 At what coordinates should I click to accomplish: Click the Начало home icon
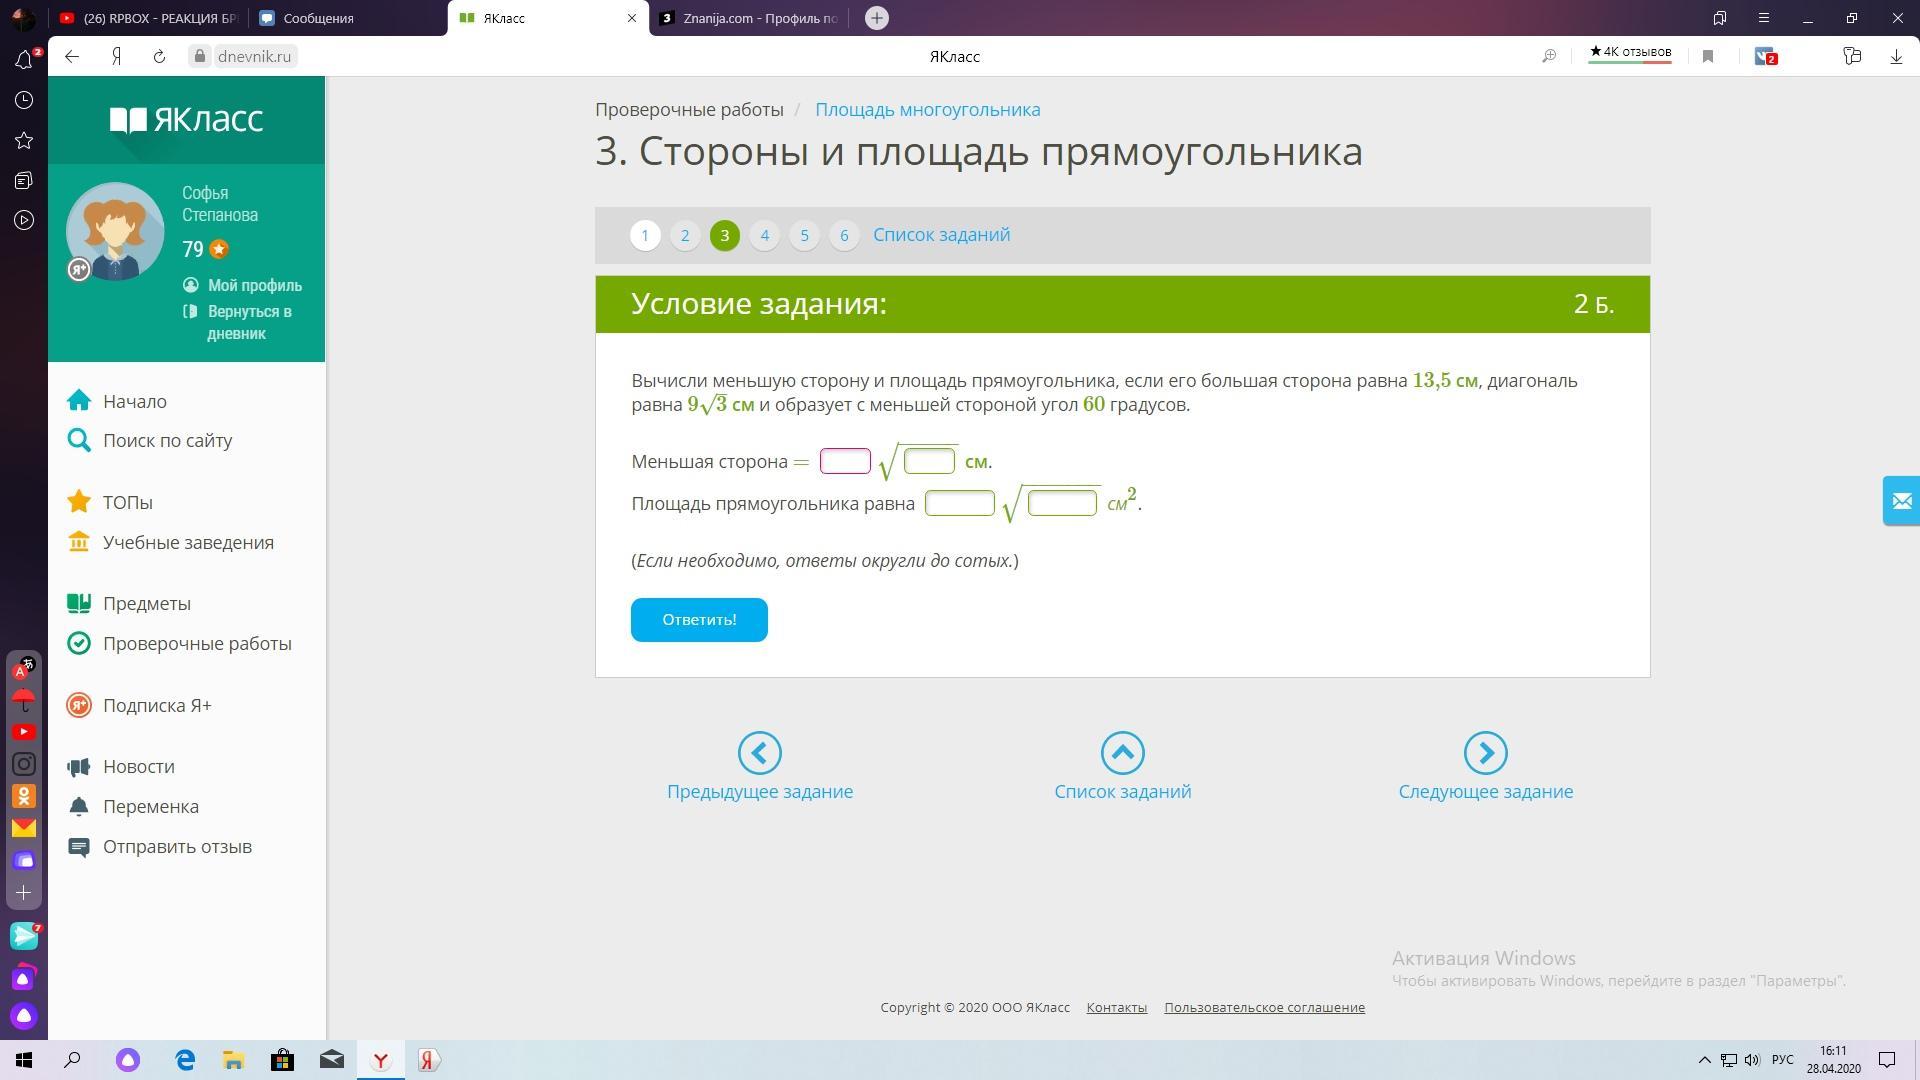pos(79,401)
